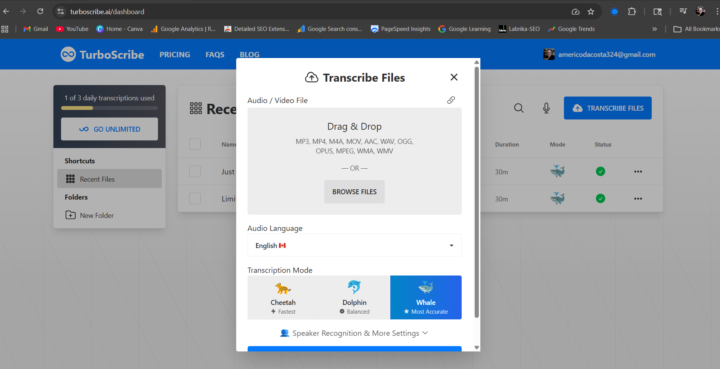The image size is (720, 369).
Task: Reload the page in browser
Action: [x=40, y=11]
